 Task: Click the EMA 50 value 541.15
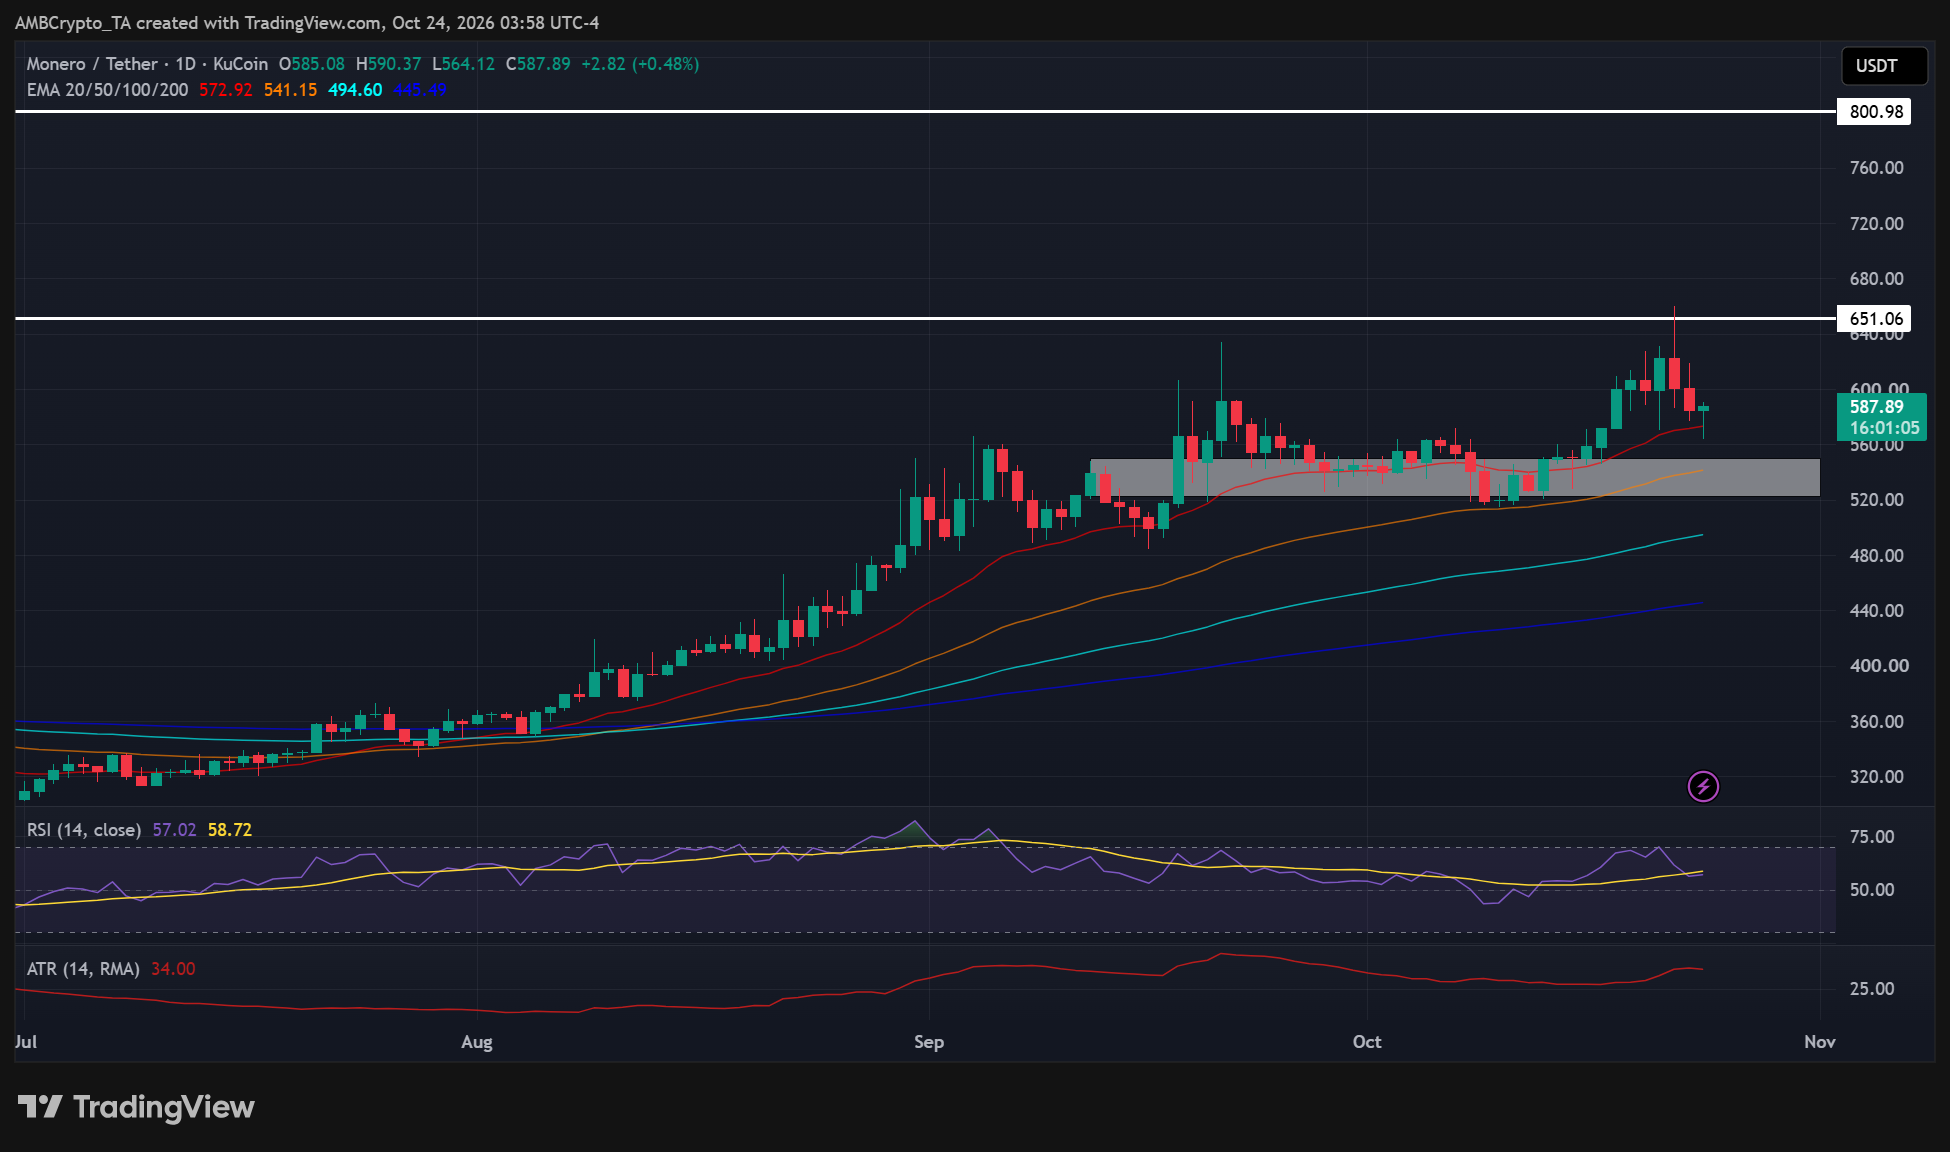290,90
